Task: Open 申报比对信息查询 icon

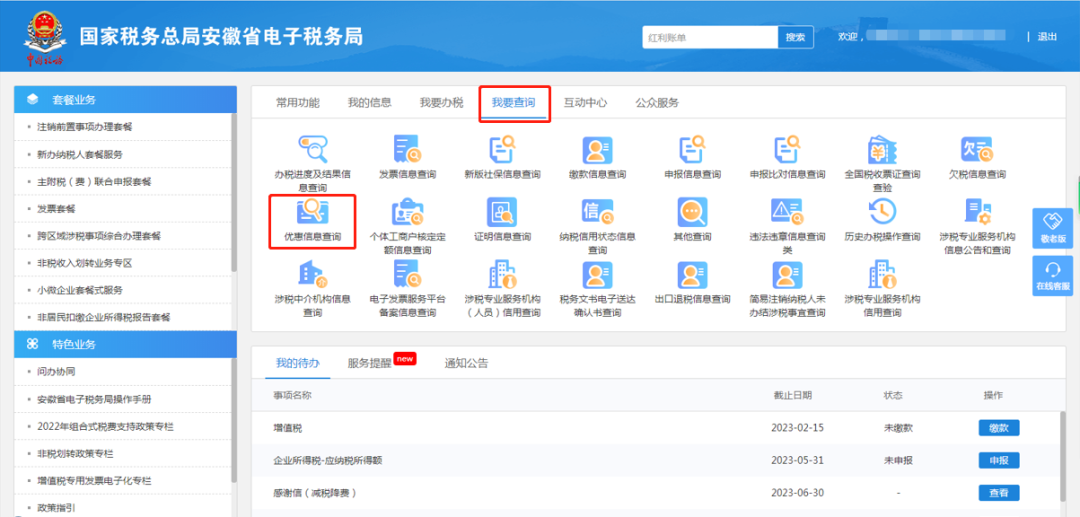Action: pyautogui.click(x=787, y=149)
